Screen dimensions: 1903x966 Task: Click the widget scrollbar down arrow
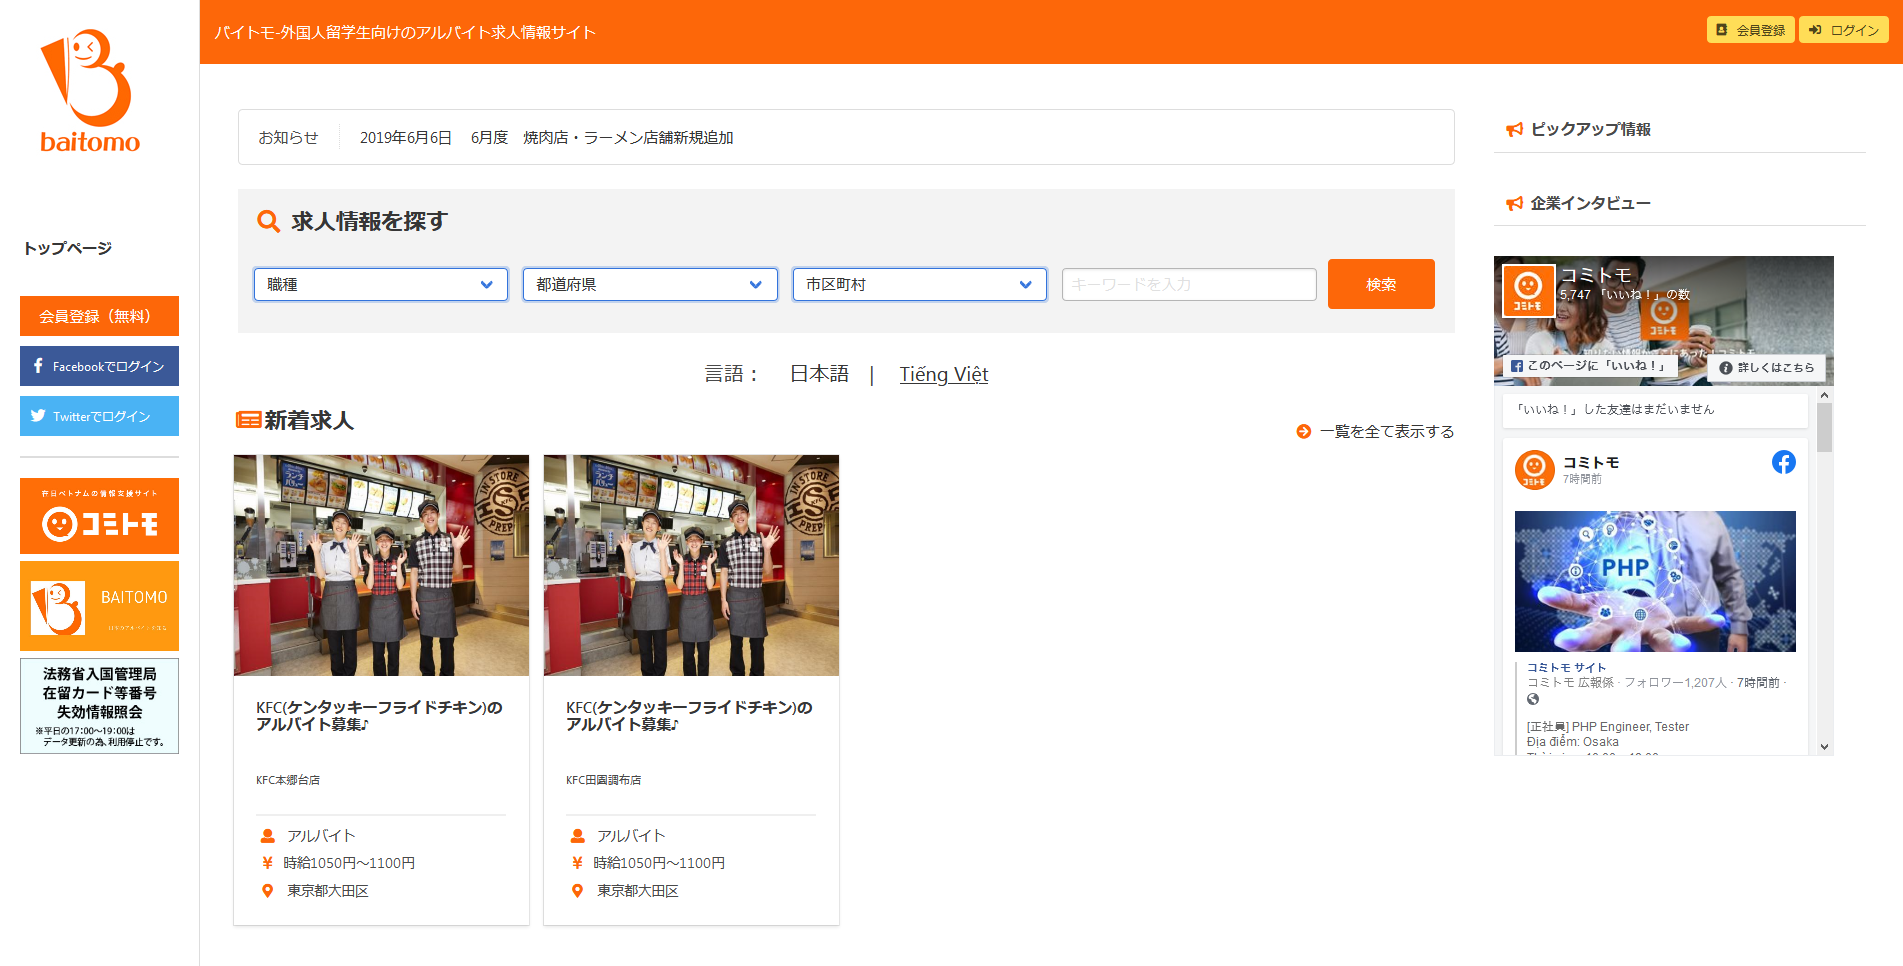(1825, 746)
